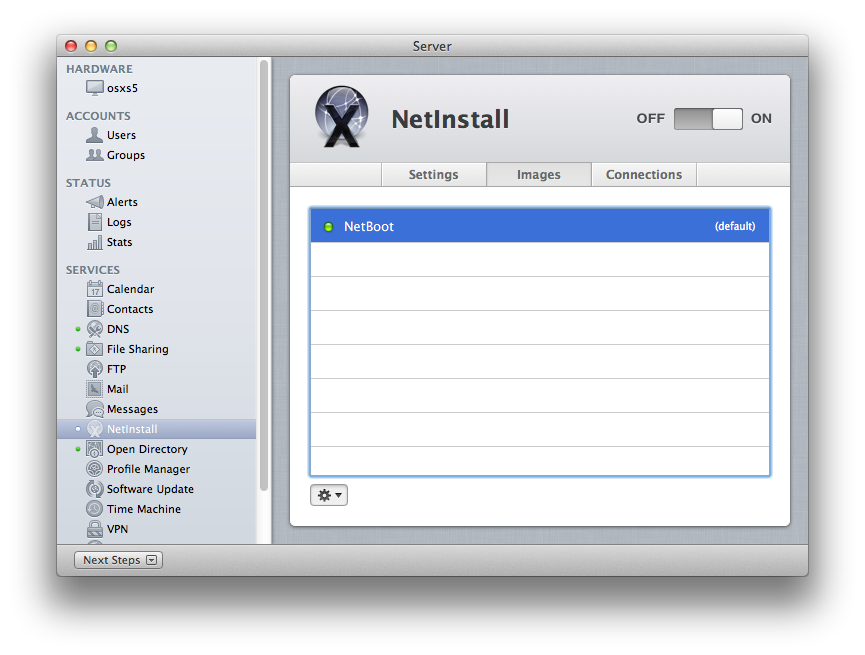Select the Calendar service icon

pos(94,289)
